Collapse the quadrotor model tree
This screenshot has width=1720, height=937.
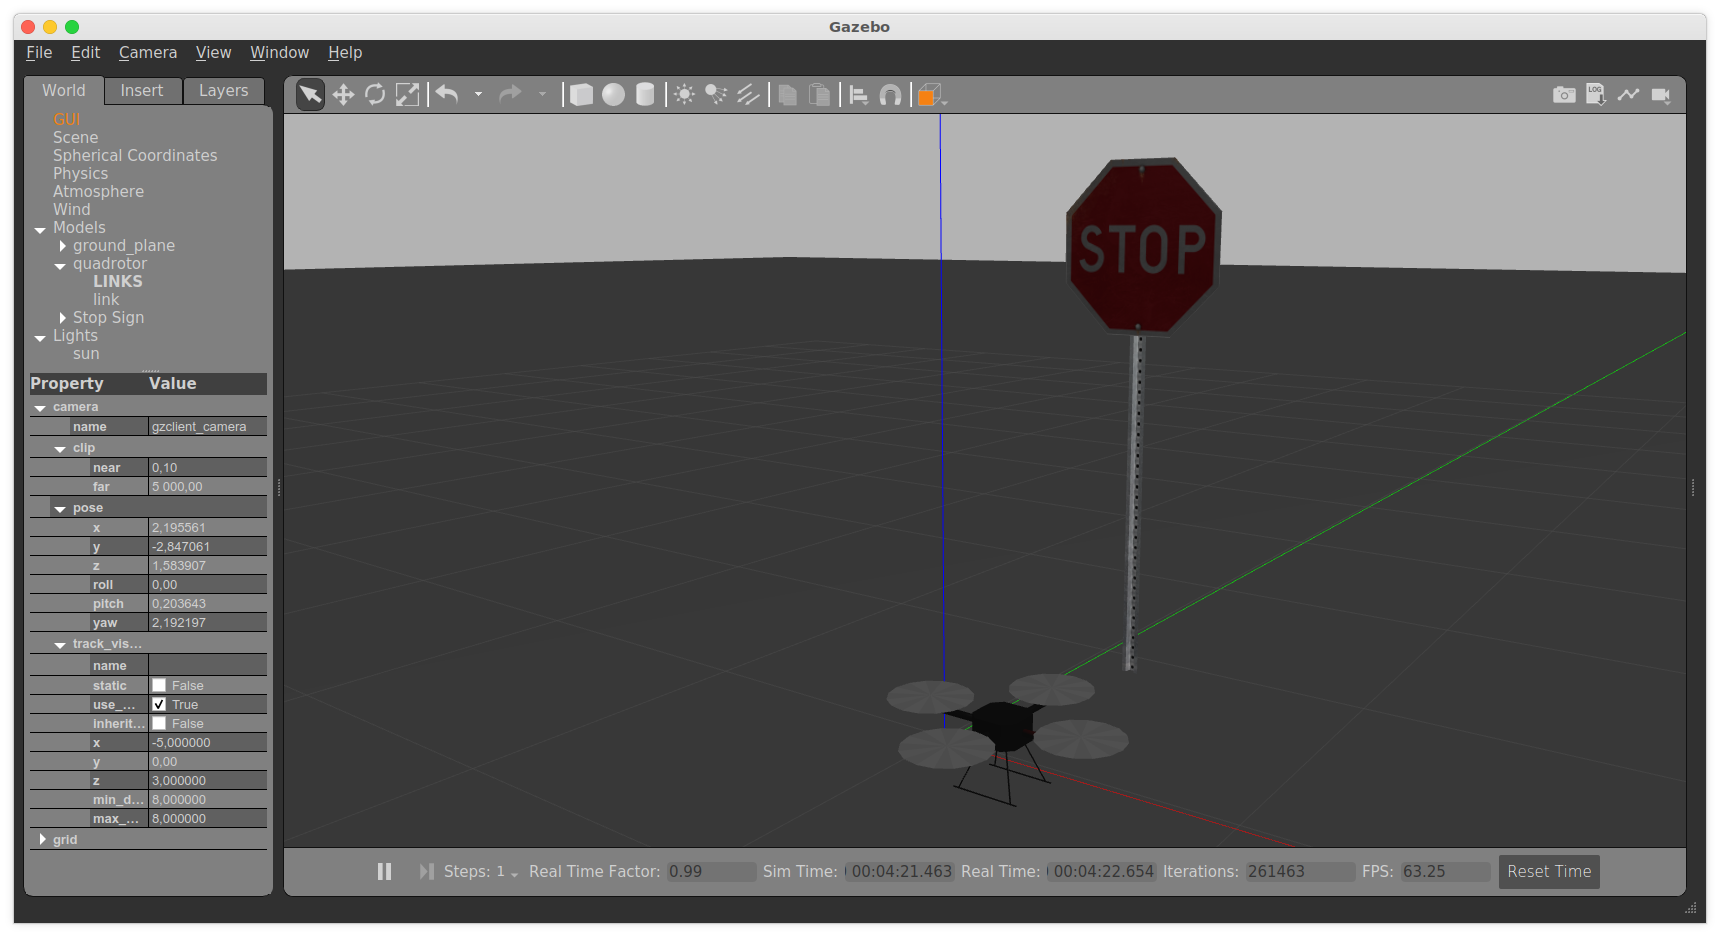coord(60,265)
